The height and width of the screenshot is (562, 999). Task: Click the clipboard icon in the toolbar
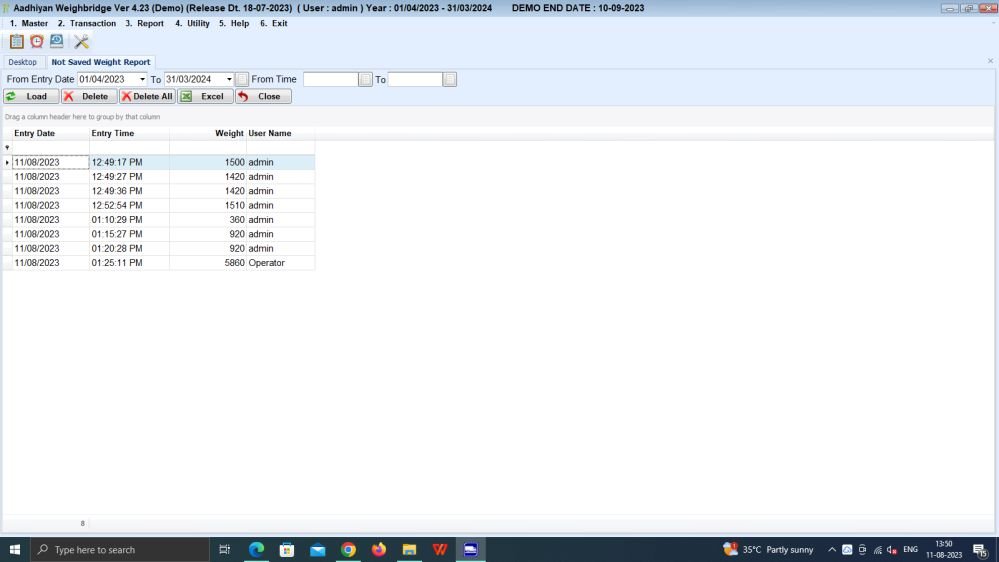(x=16, y=42)
